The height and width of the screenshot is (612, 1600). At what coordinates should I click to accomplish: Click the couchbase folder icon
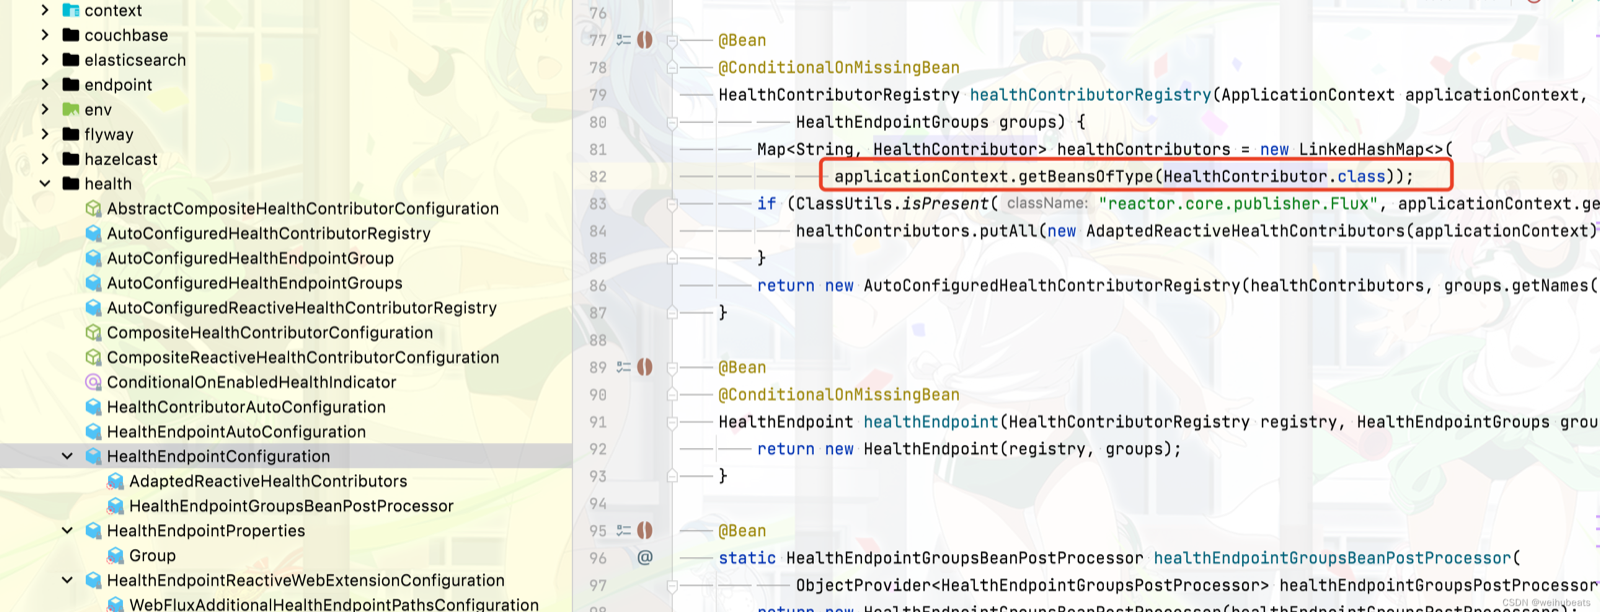click(x=71, y=35)
